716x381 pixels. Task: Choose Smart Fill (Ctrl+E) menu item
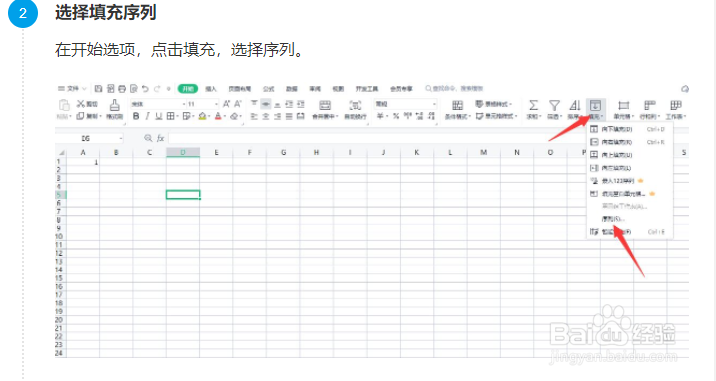pyautogui.click(x=629, y=232)
